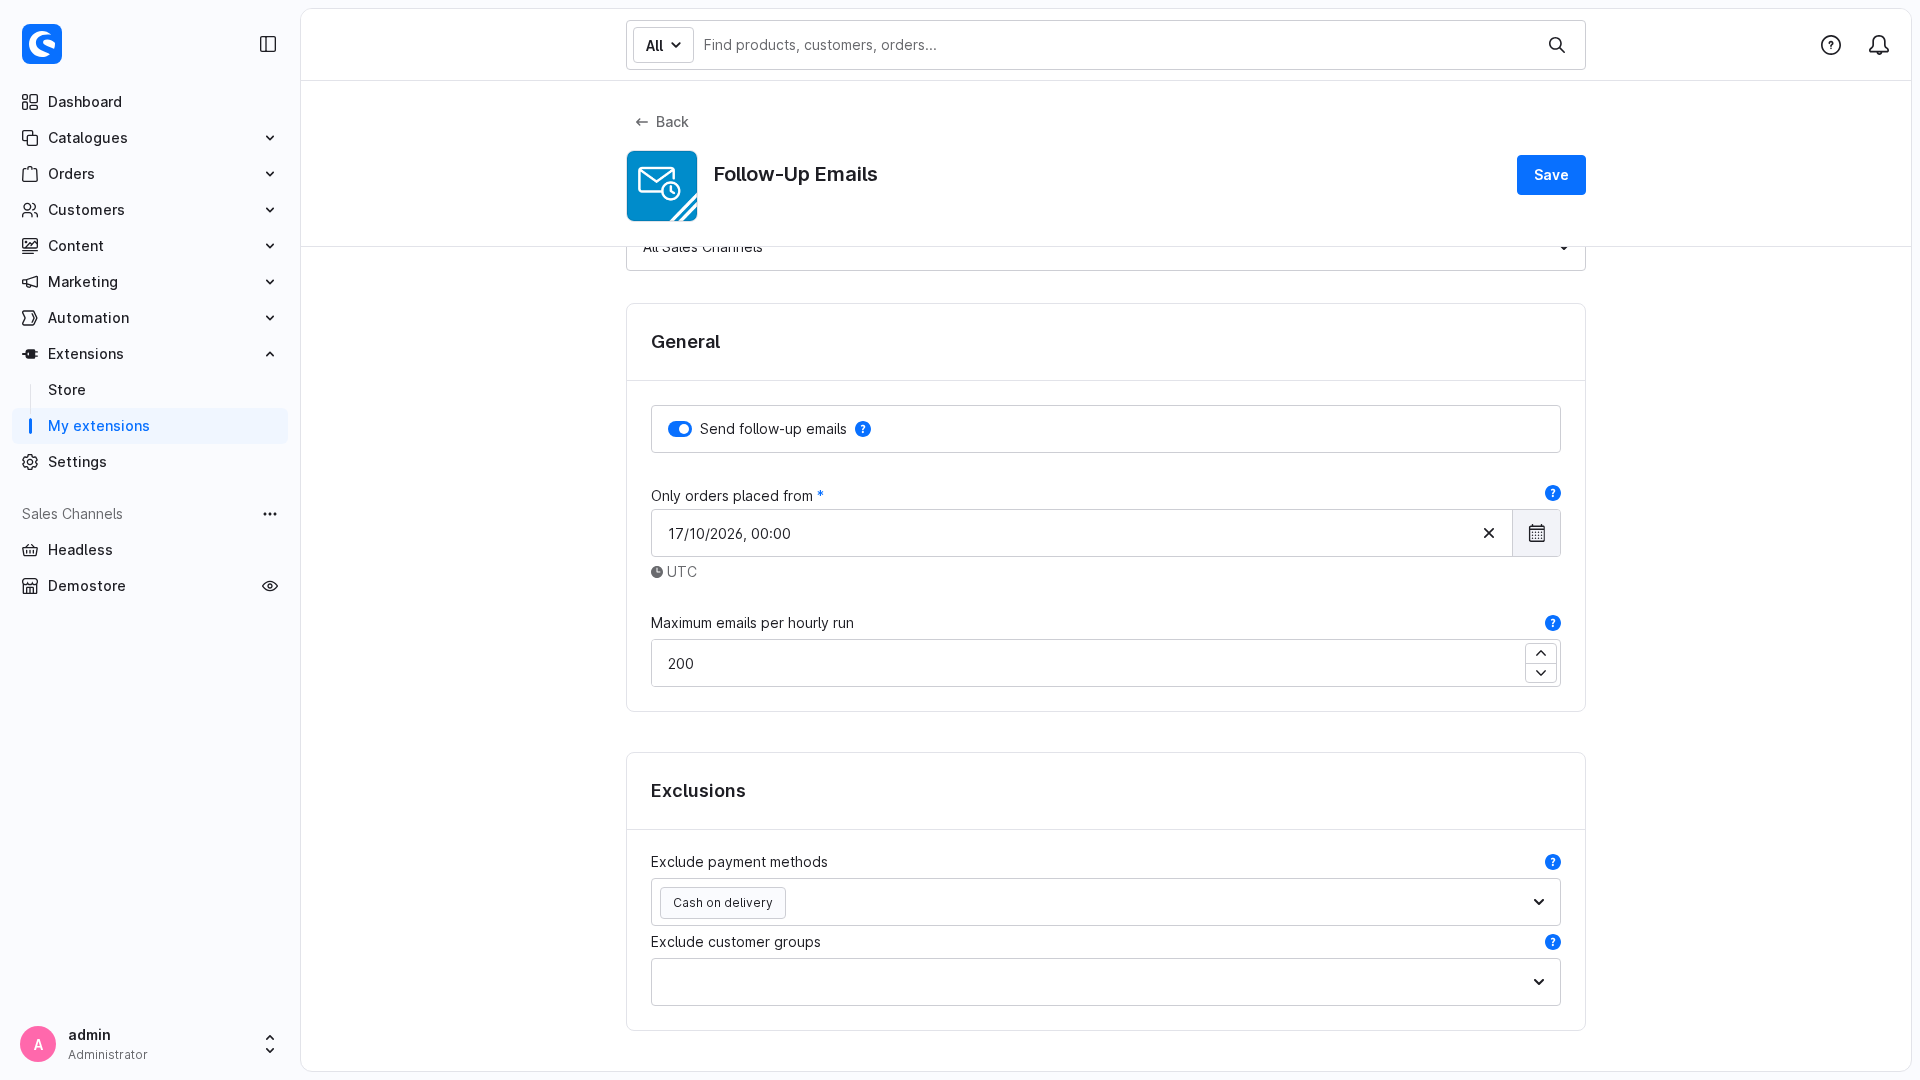
Task: Click the Shopware logo
Action: click(42, 44)
